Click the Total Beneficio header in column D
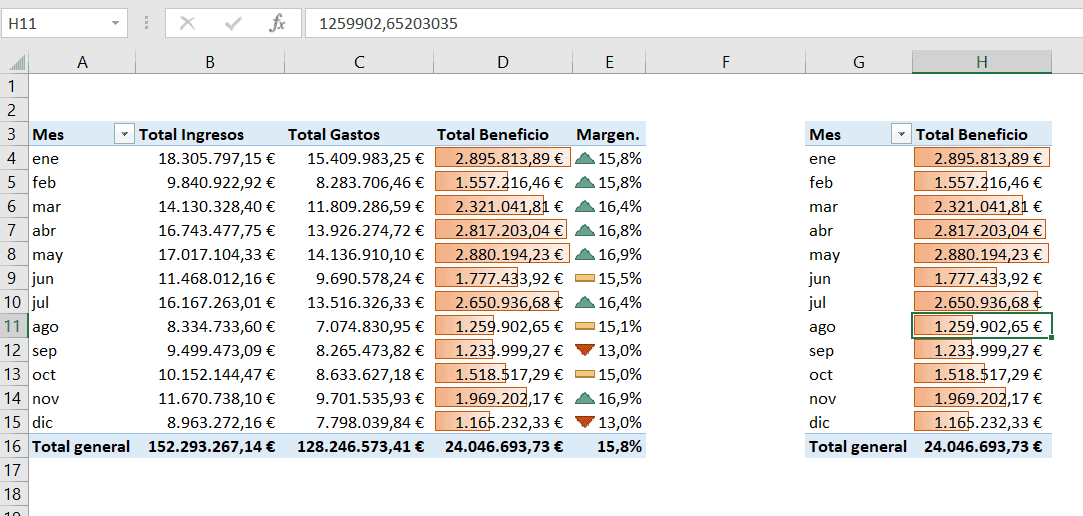 [x=503, y=134]
